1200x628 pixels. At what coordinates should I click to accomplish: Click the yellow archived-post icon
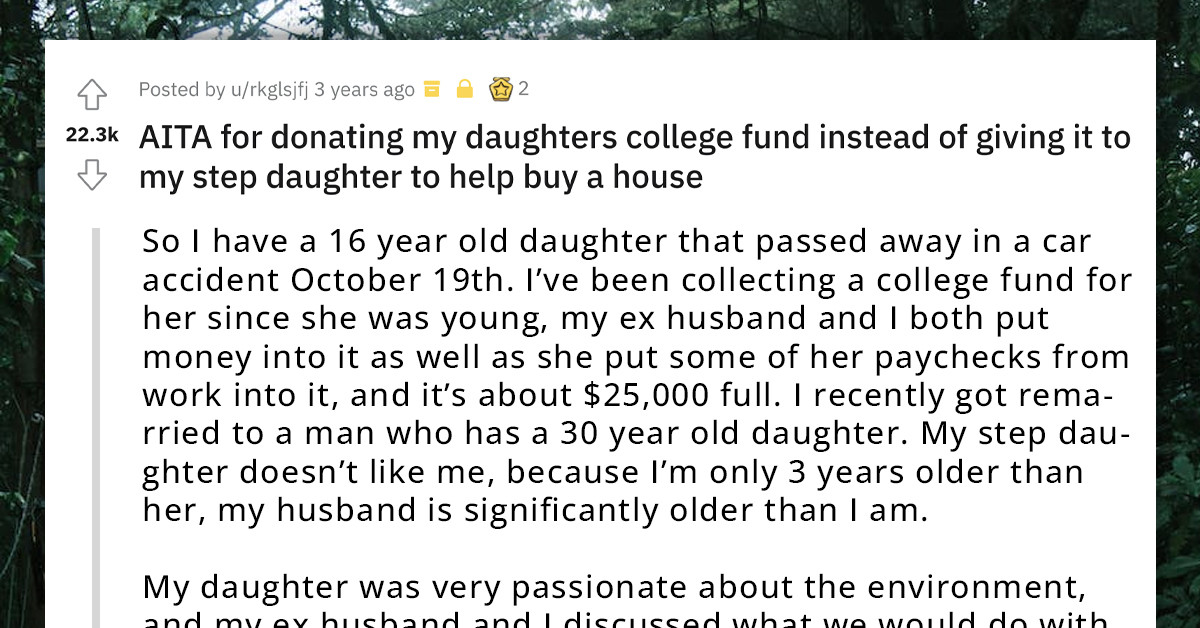[x=430, y=89]
